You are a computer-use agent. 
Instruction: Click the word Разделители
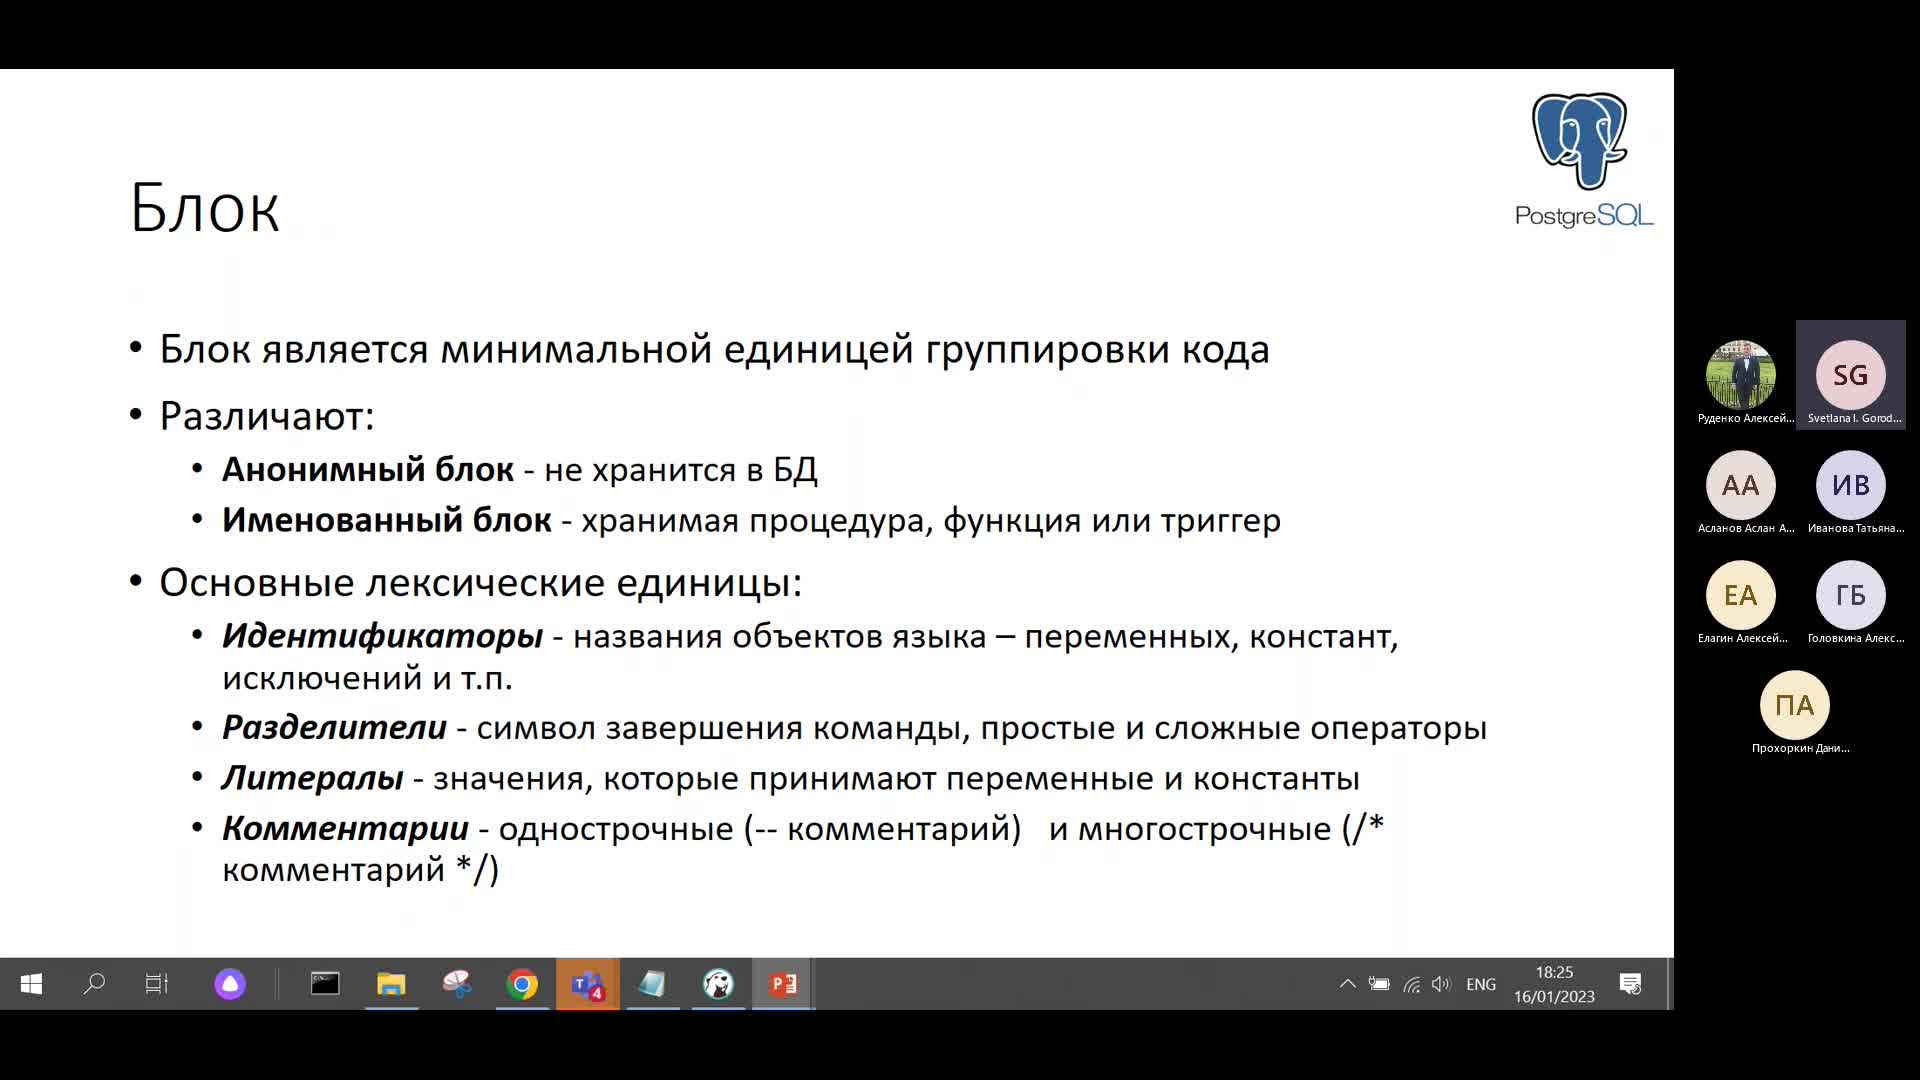point(335,727)
